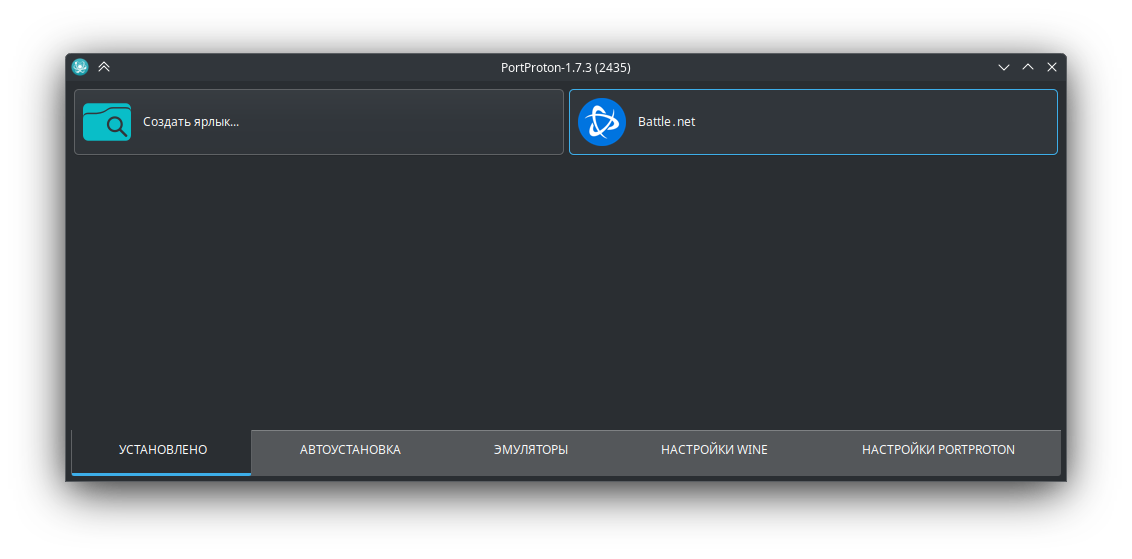This screenshot has width=1132, height=559.
Task: Click blank space inside the Создать ярлык tile
Action: click(x=400, y=122)
